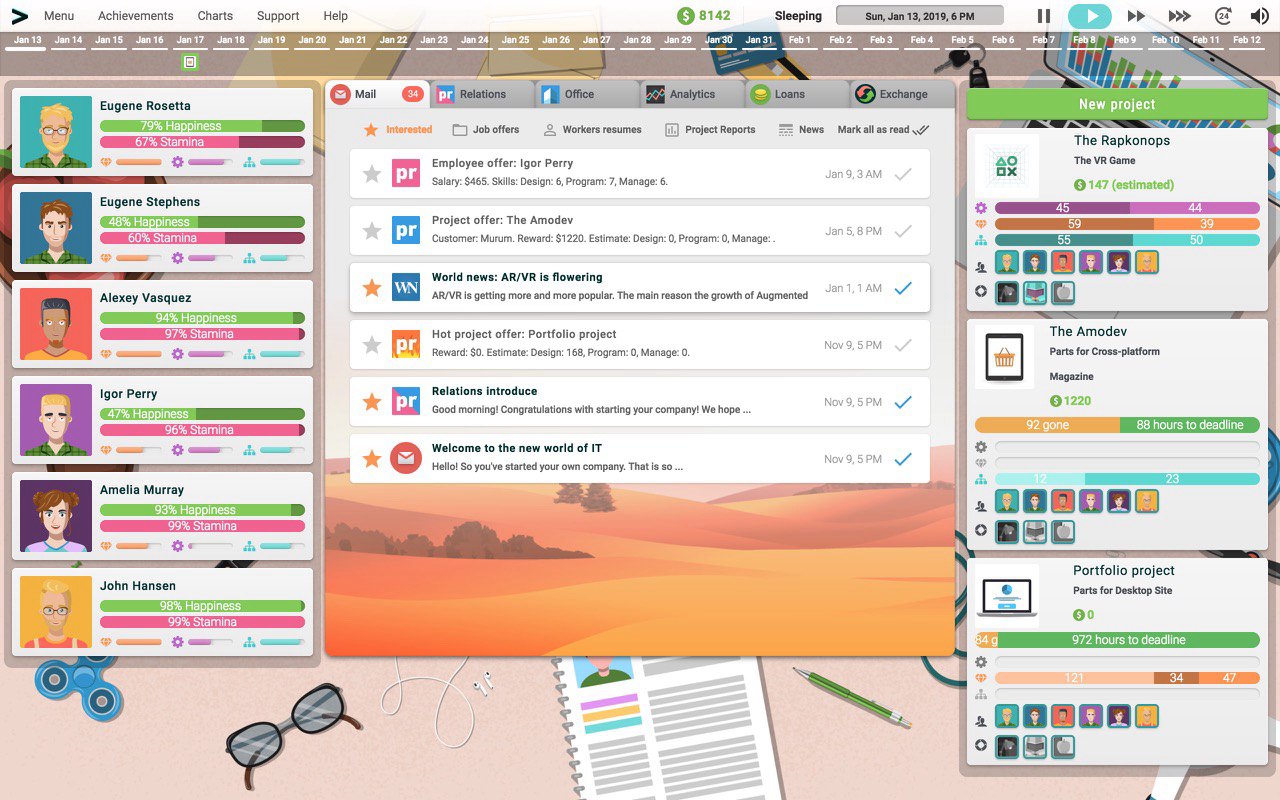
Task: Open the Sleeping status selector
Action: tap(798, 16)
